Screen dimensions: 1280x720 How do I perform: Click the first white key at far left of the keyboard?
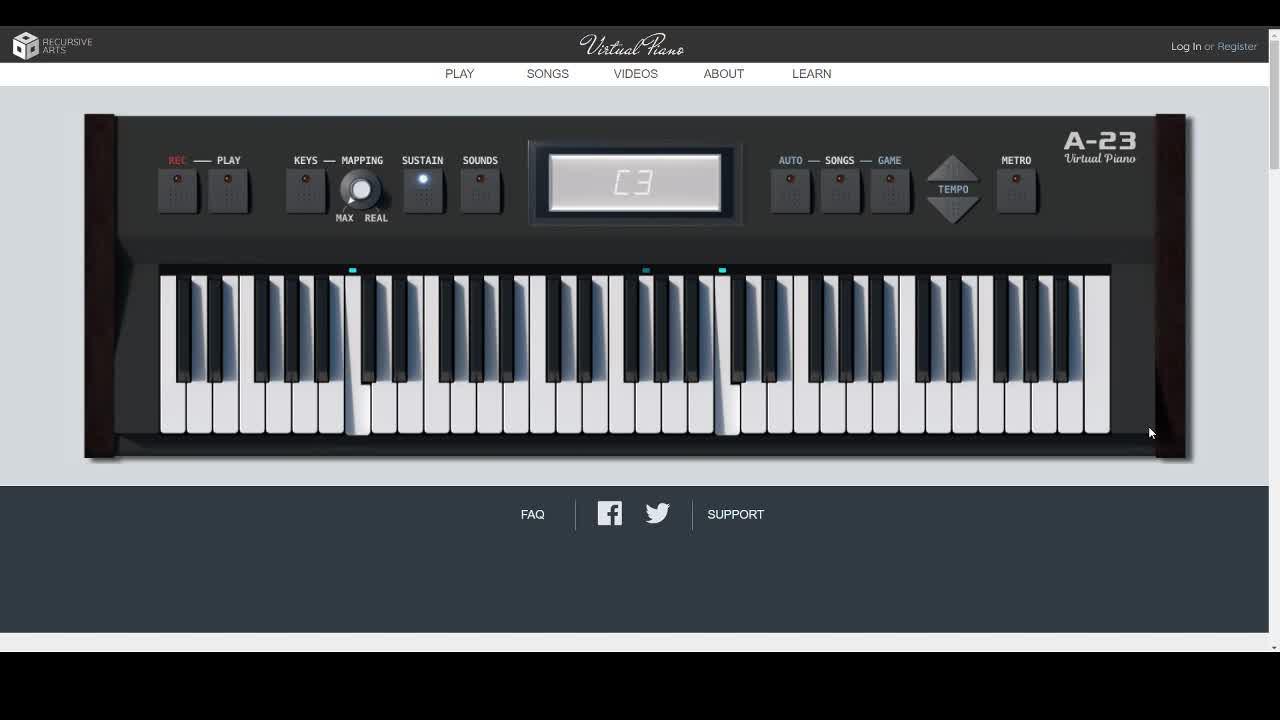[172, 410]
